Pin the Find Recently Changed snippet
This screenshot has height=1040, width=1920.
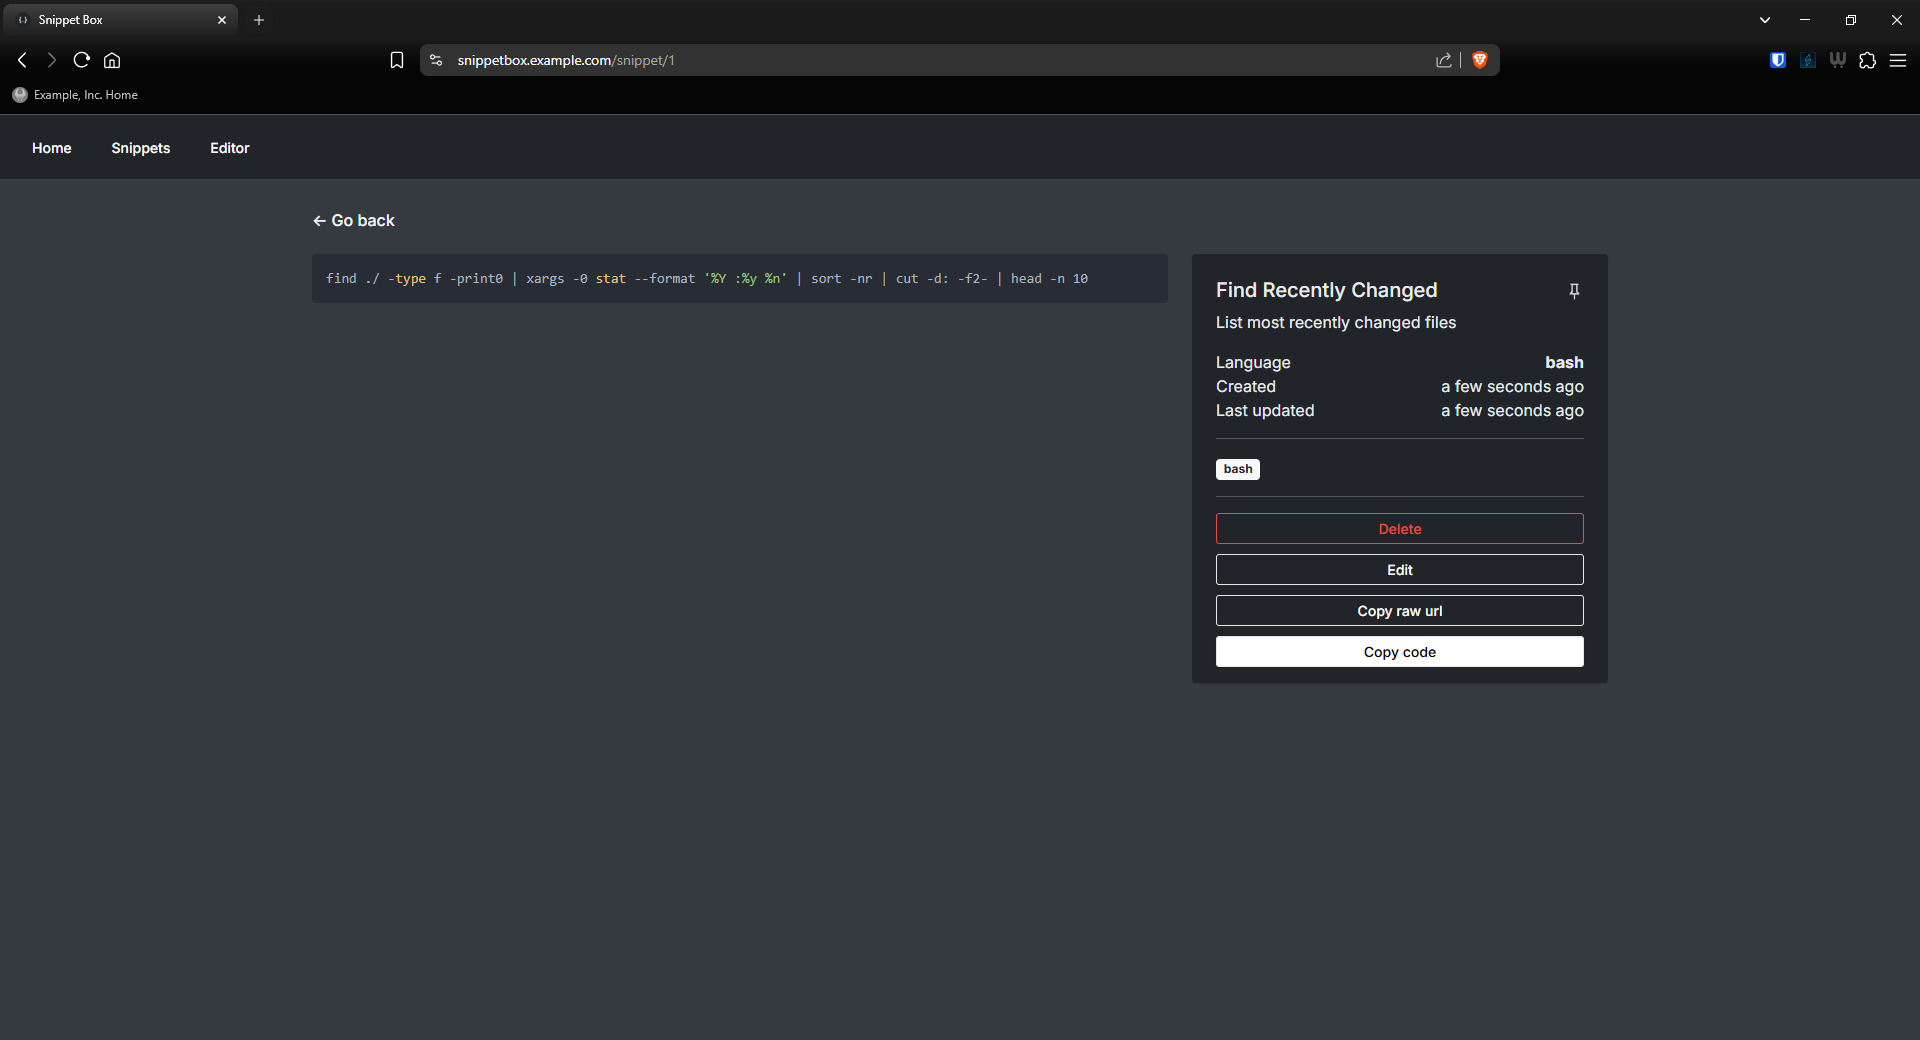tap(1574, 291)
